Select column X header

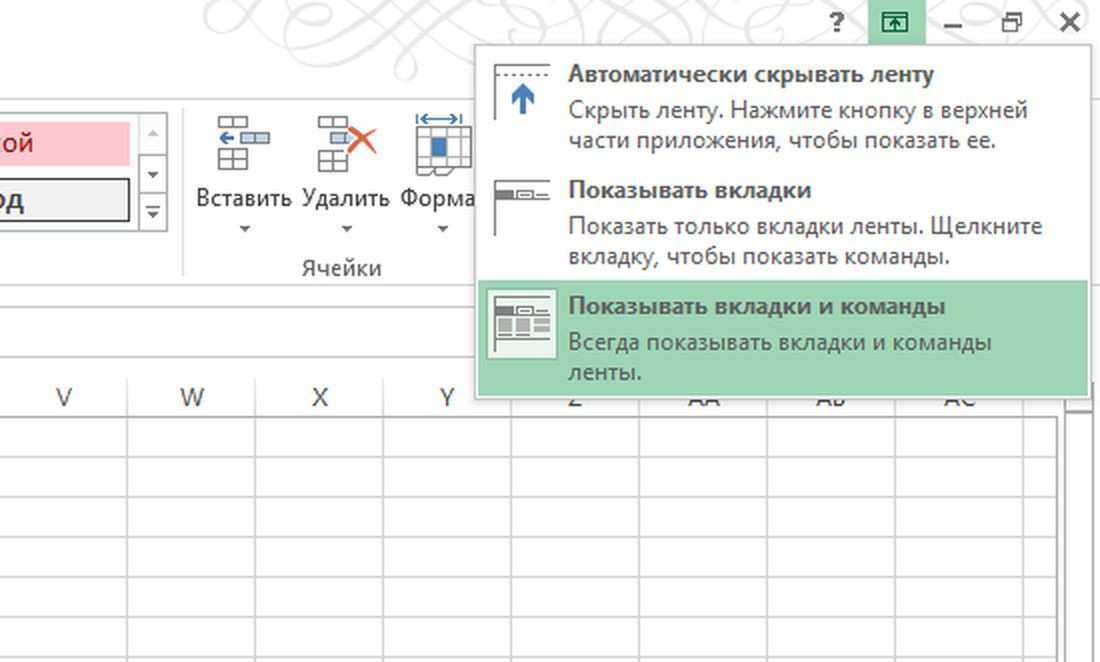pos(319,397)
